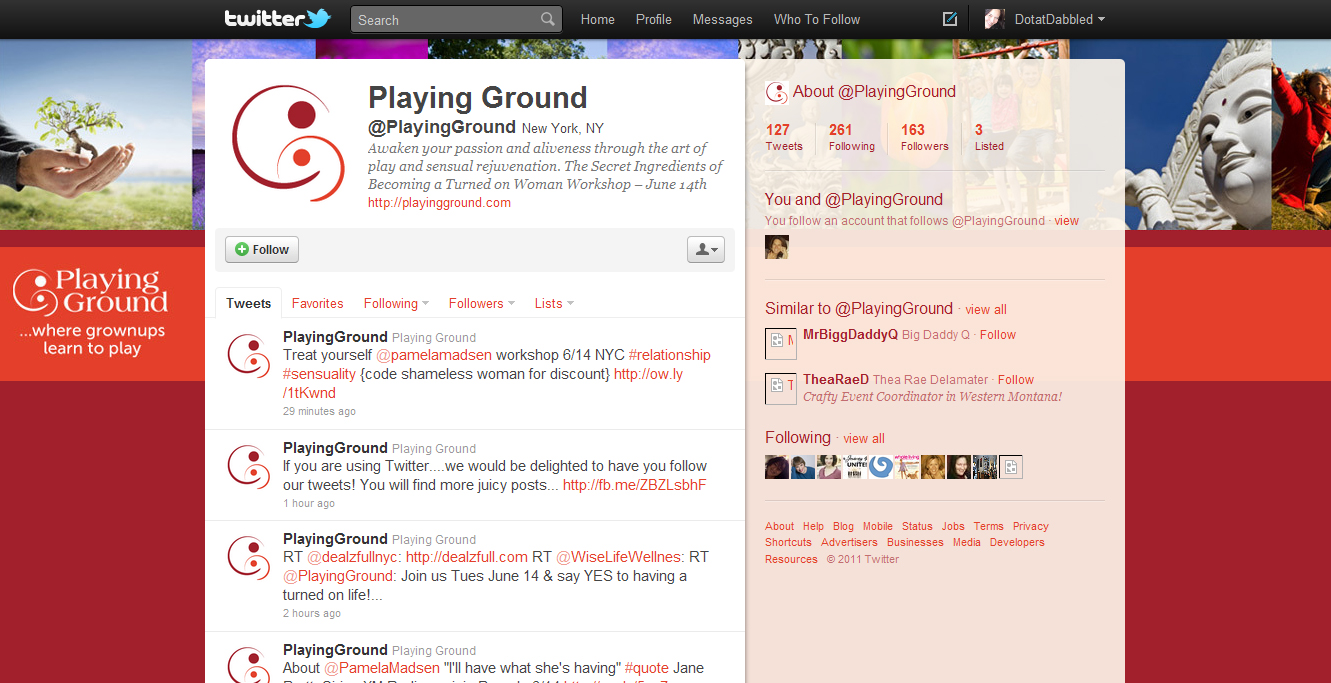Image resolution: width=1331 pixels, height=683 pixels.
Task: Switch to the Favorites tab
Action: pyautogui.click(x=317, y=303)
